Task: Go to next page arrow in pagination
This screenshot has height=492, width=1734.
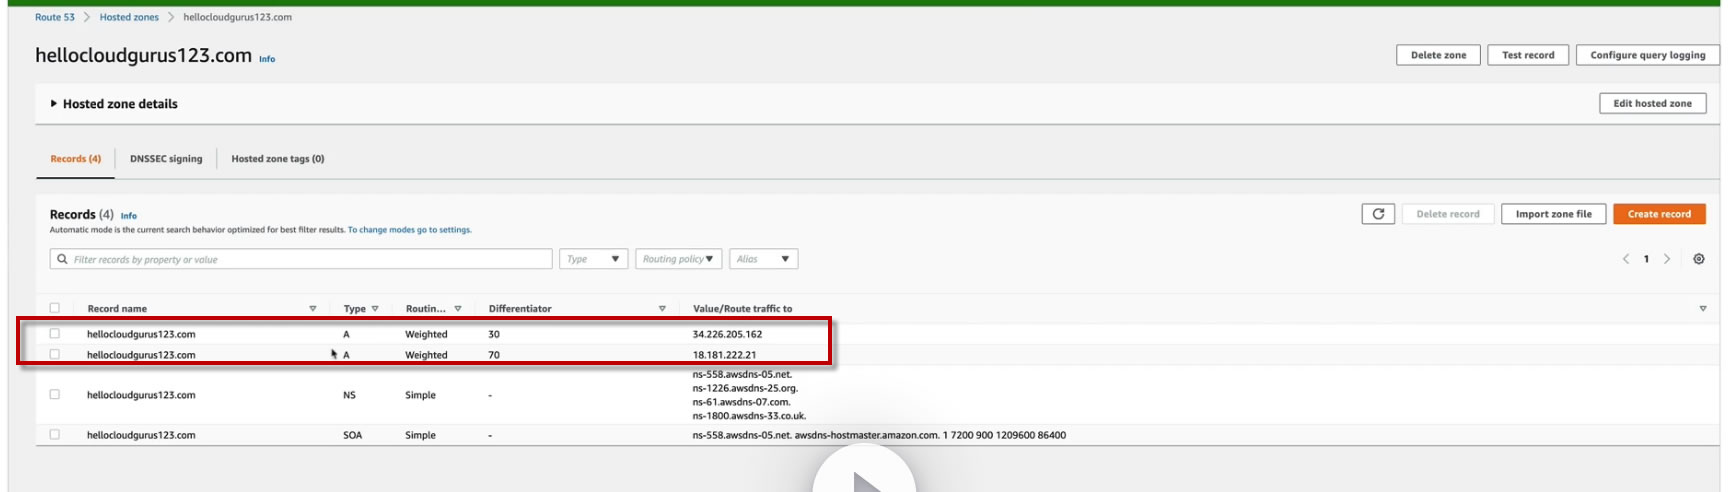Action: pos(1667,259)
